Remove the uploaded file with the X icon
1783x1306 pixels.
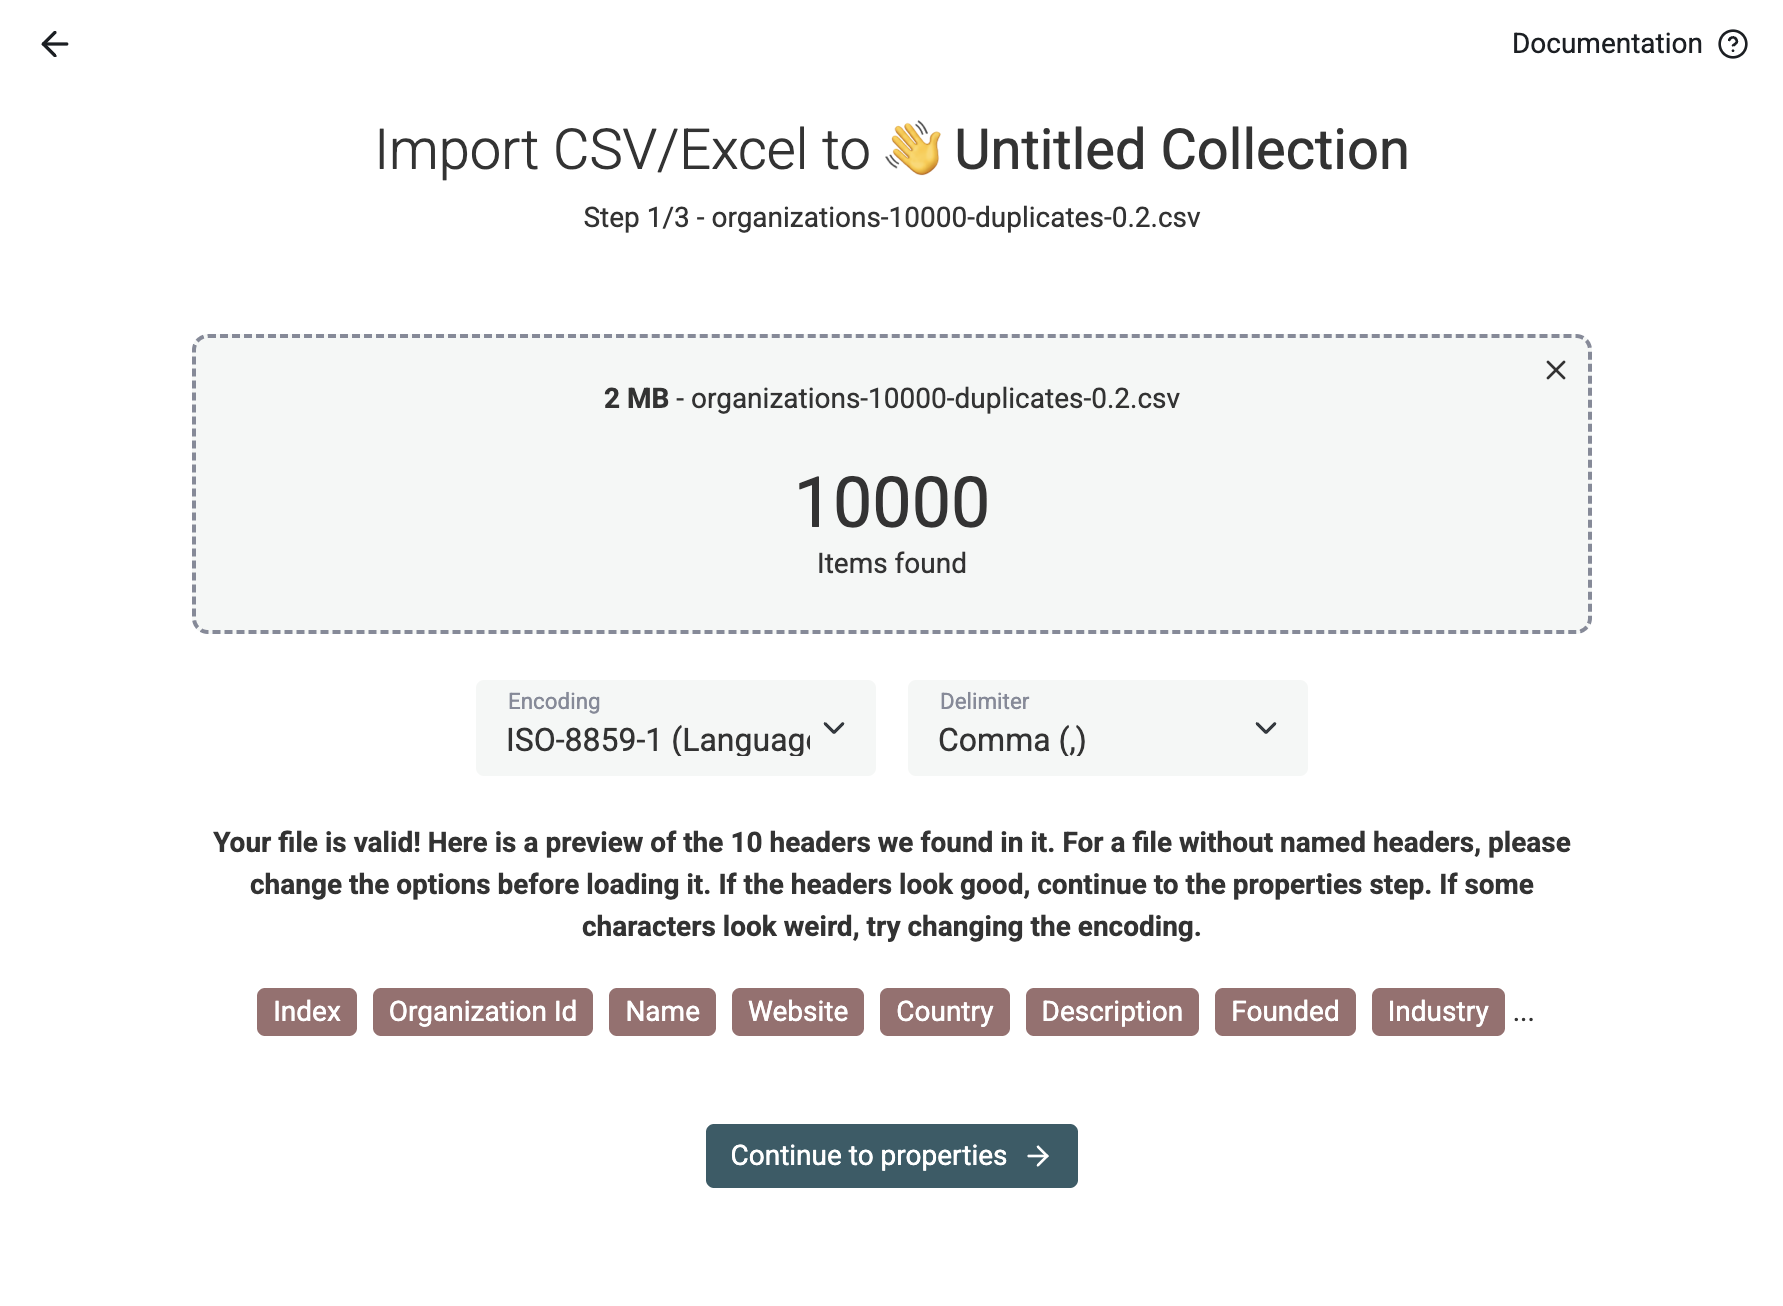pos(1555,370)
